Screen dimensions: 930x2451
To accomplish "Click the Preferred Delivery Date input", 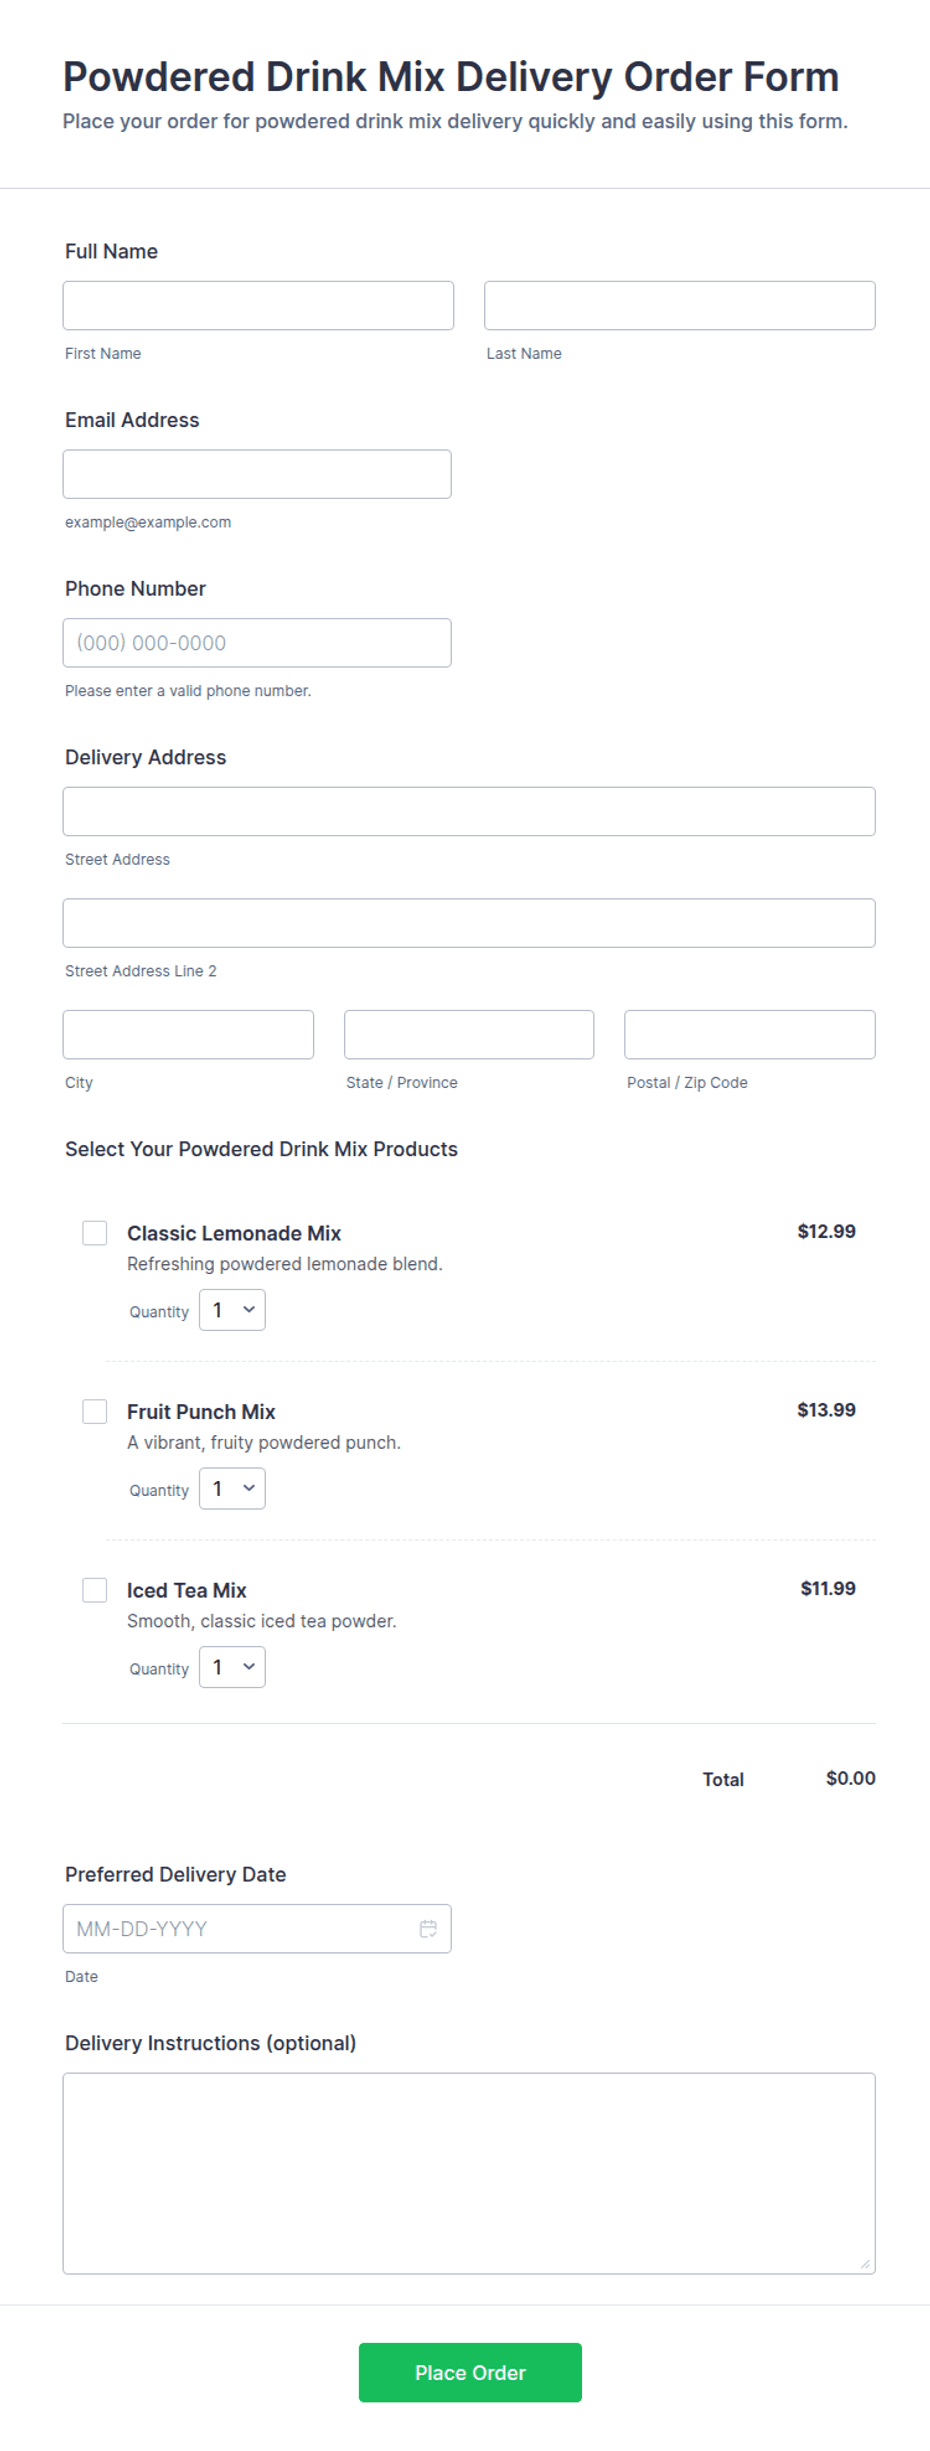I will point(257,1928).
